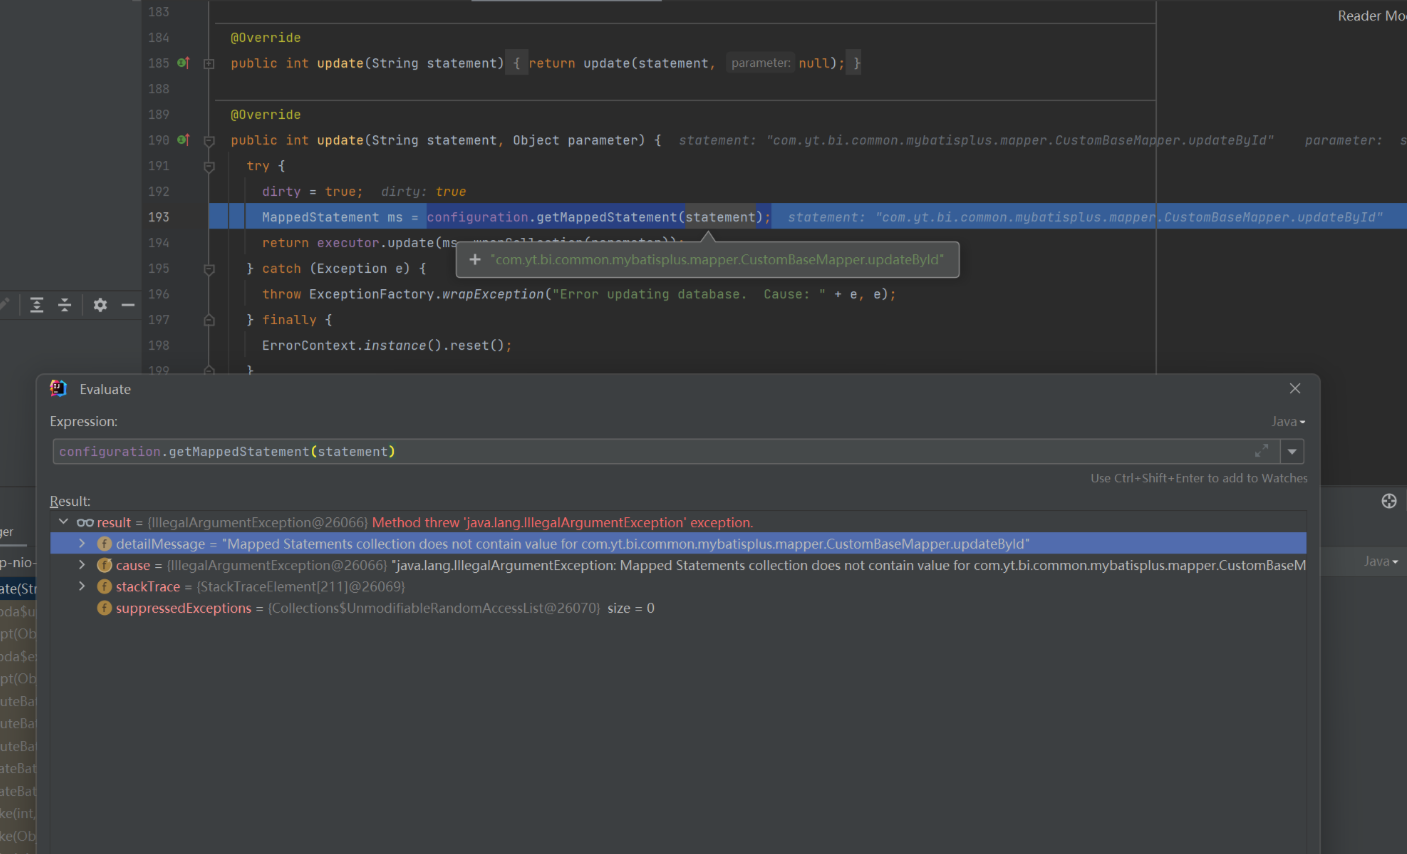Expand the cause node in the Result tree
Image resolution: width=1407 pixels, height=854 pixels.
(82, 564)
